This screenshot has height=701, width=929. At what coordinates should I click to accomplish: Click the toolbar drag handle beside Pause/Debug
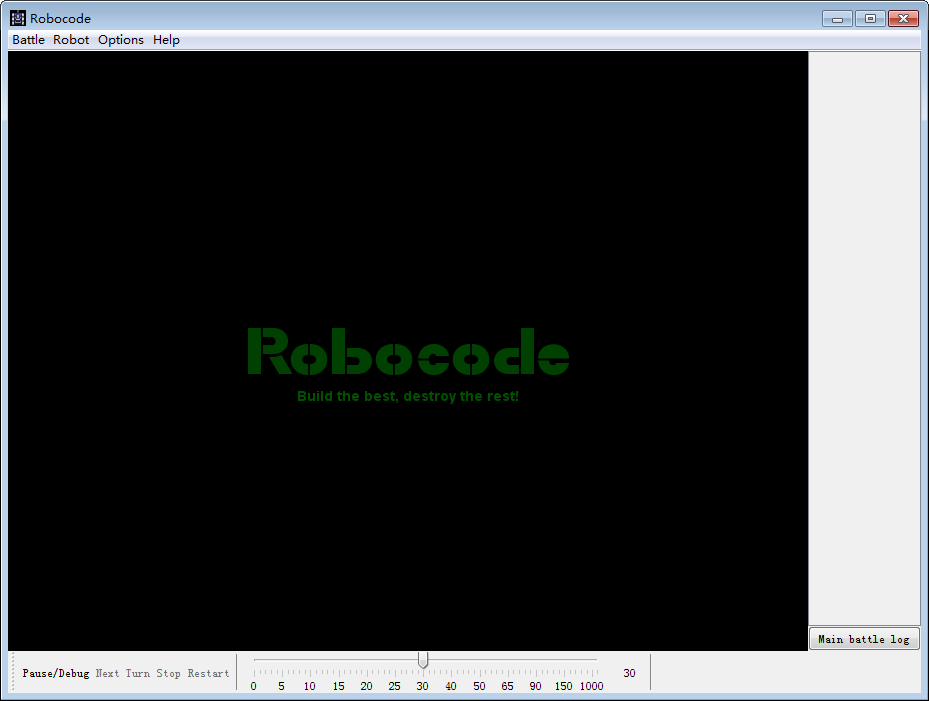click(x=12, y=673)
